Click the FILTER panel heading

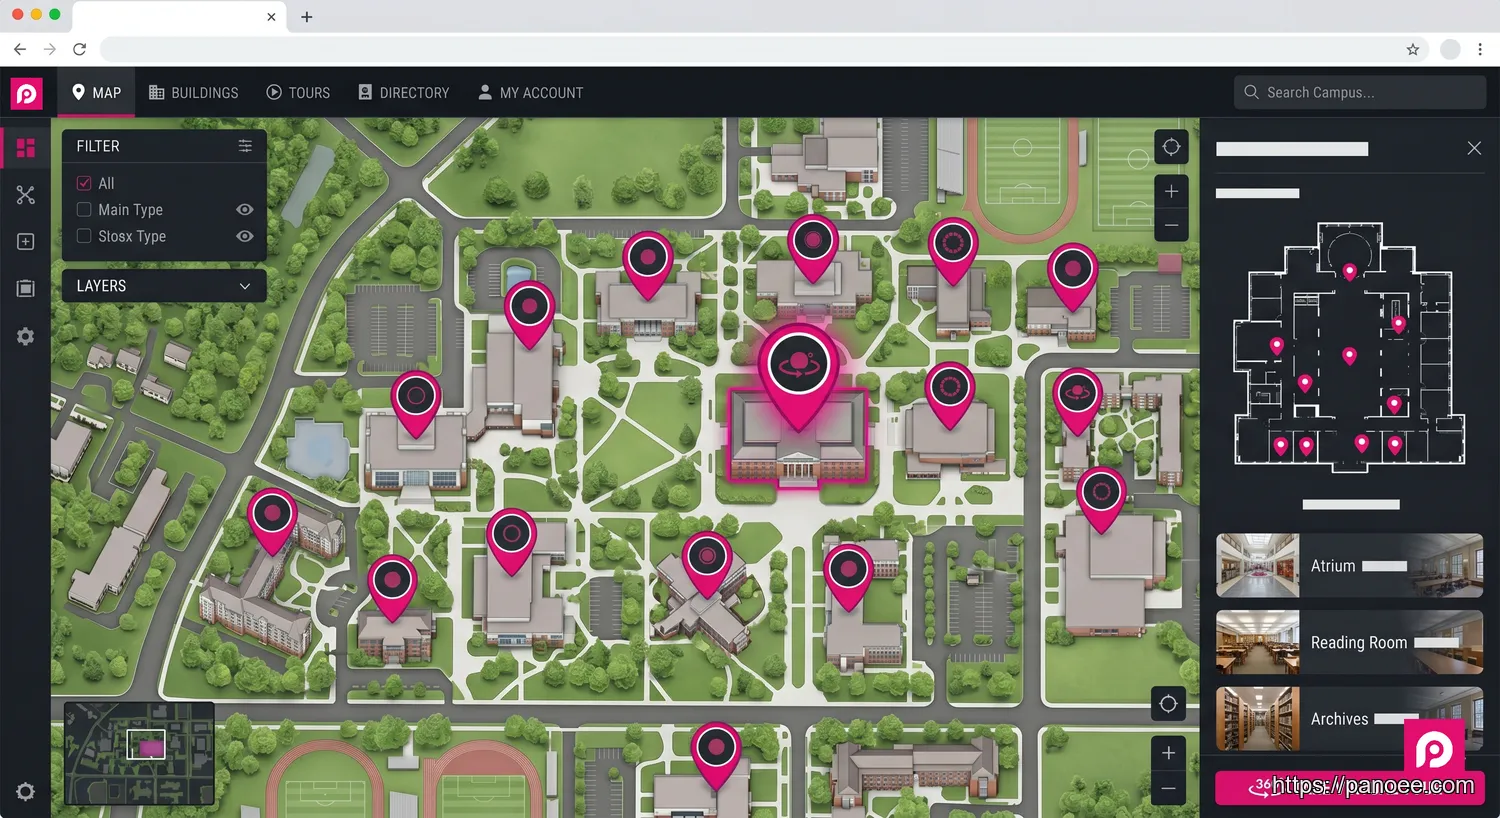pyautogui.click(x=98, y=146)
